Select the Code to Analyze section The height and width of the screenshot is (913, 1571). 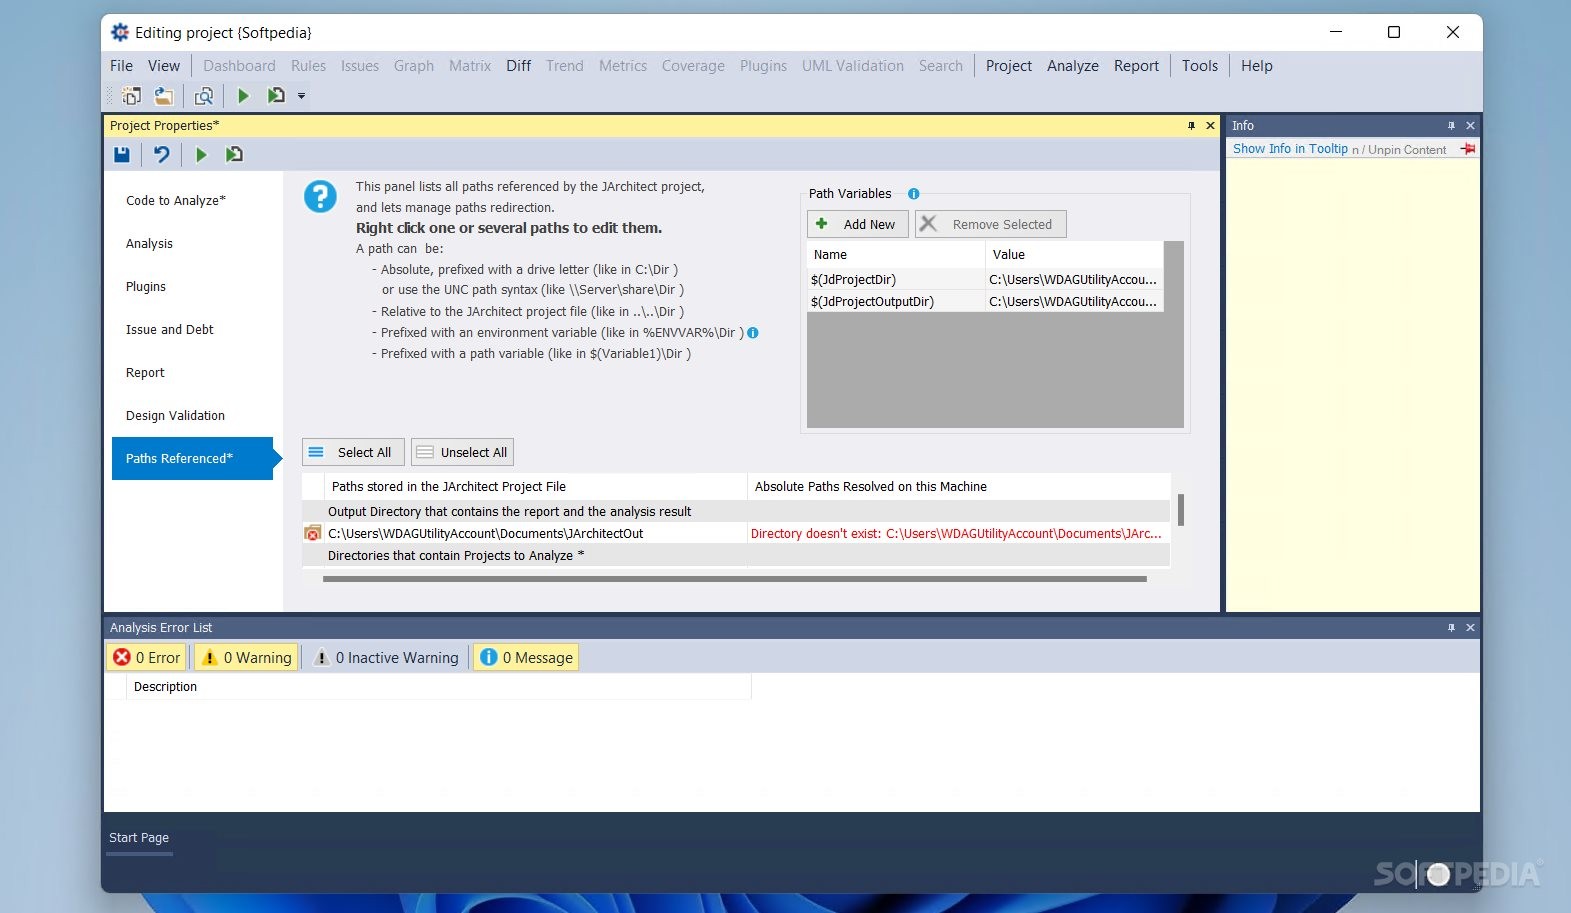pos(192,201)
